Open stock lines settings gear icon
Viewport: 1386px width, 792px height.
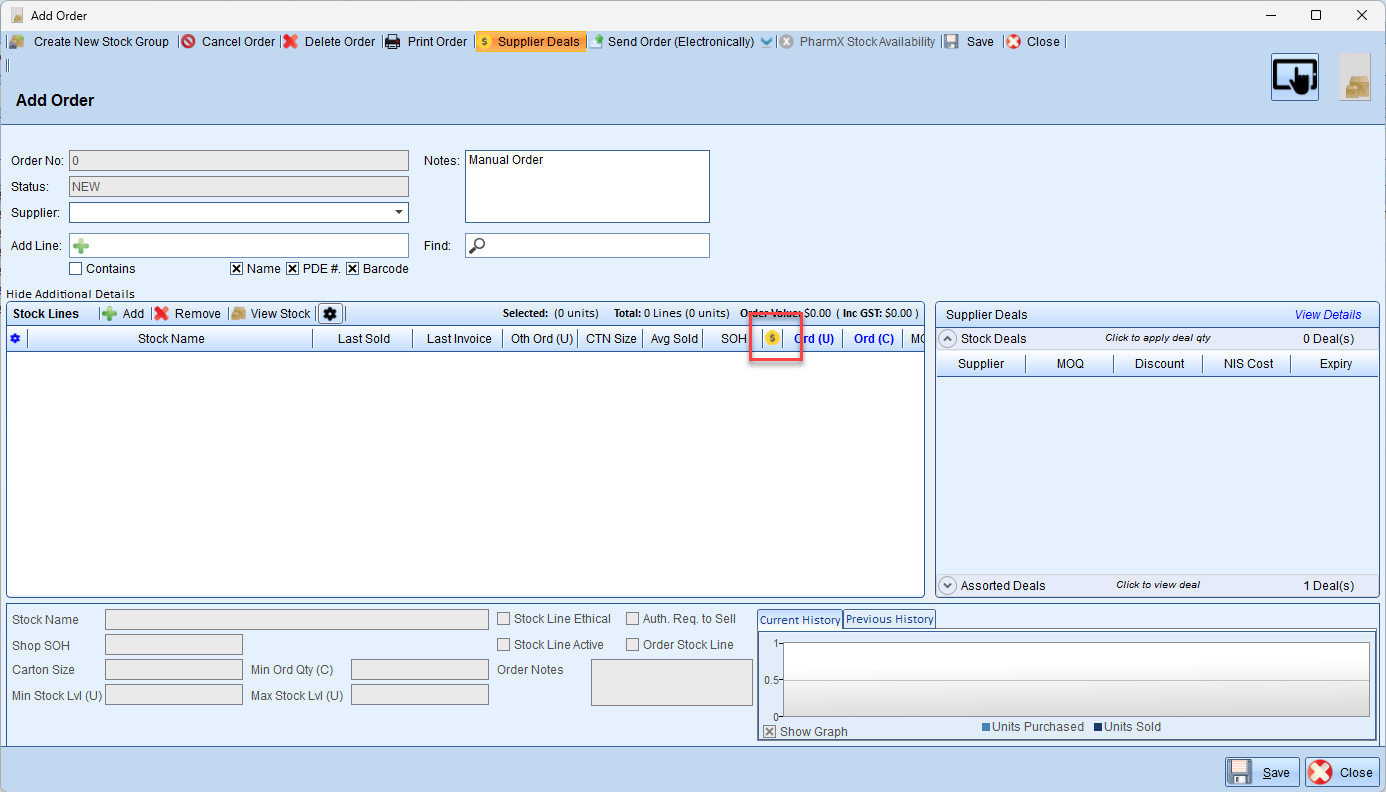coord(330,314)
